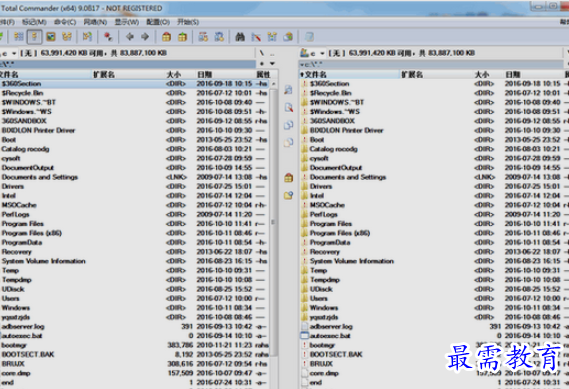Open the 命令(C) menu
Image resolution: width=569 pixels, height=389 pixels.
pos(65,22)
